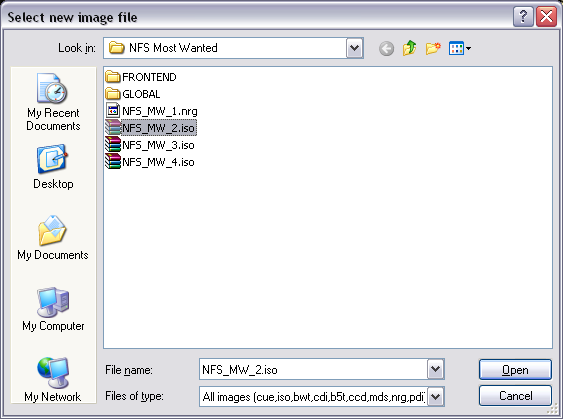The width and height of the screenshot is (563, 419).
Task: Select the NFS_MW_4.iso file
Action: point(150,162)
